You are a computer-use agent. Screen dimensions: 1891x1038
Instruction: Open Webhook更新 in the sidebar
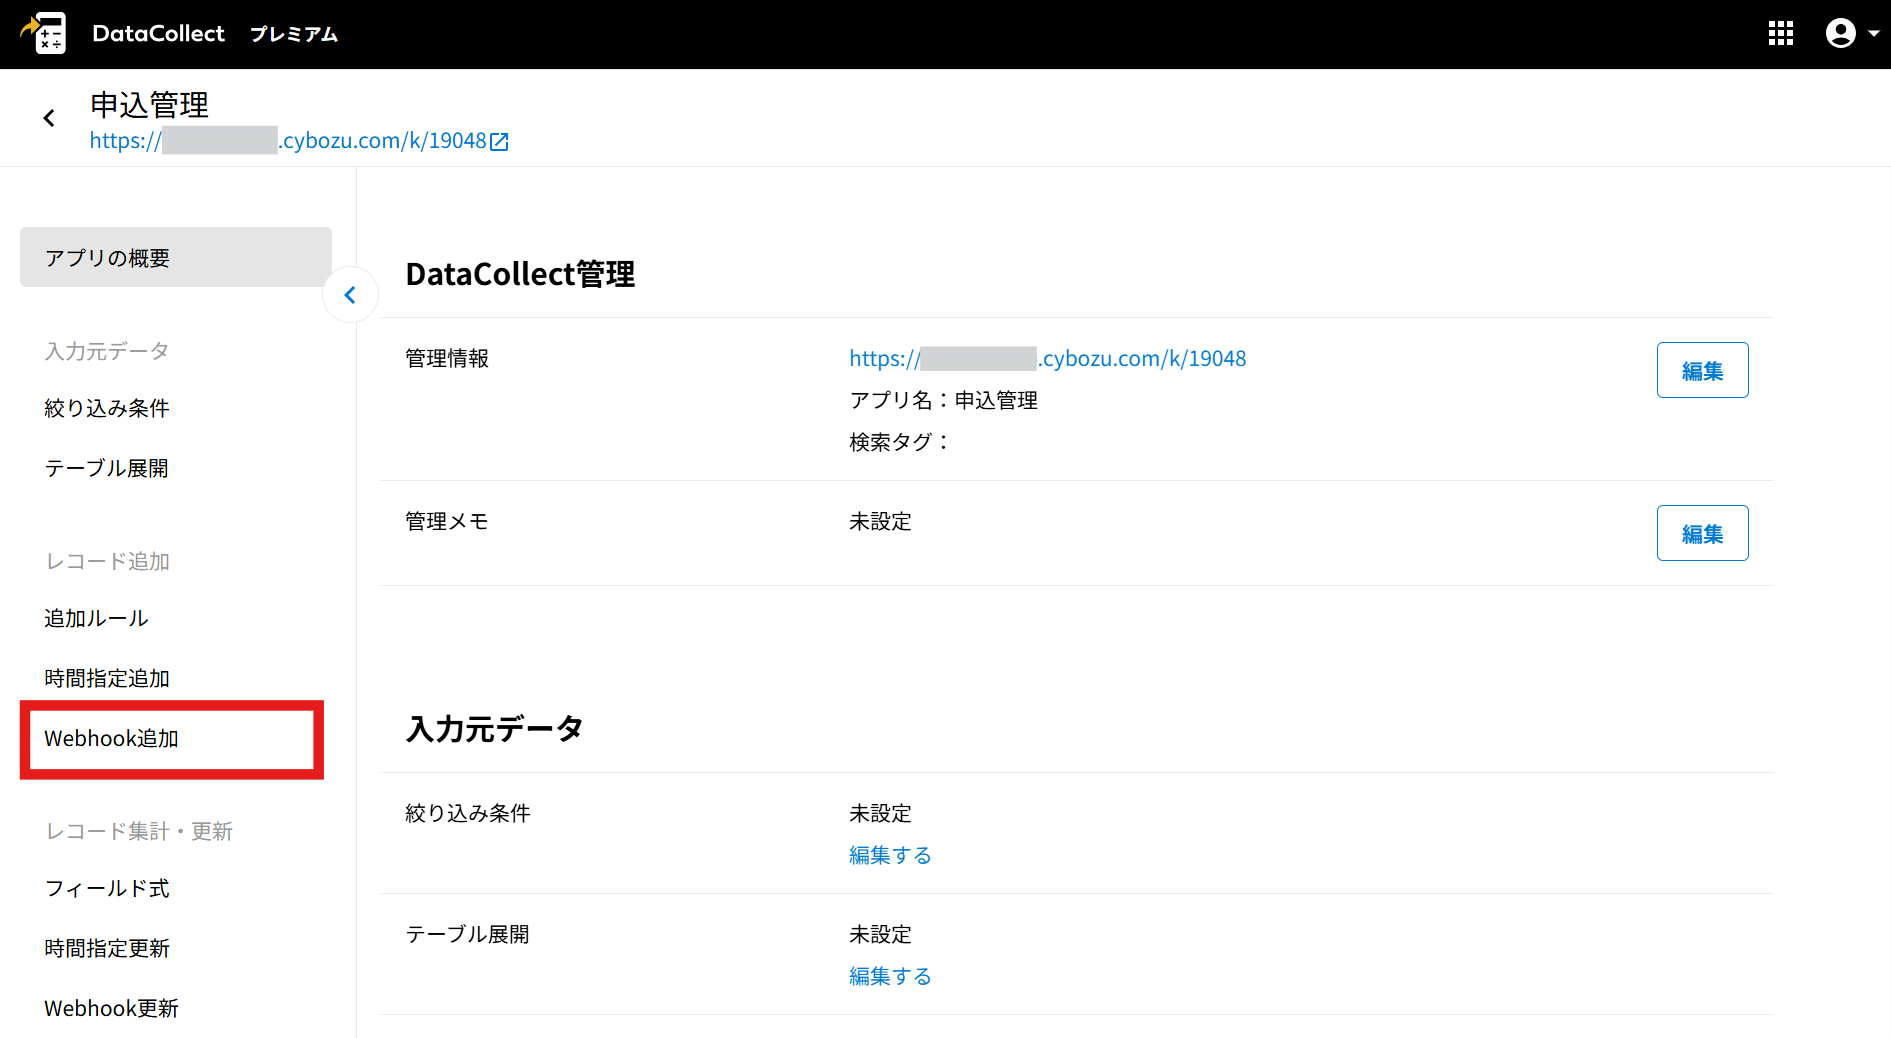click(111, 1008)
